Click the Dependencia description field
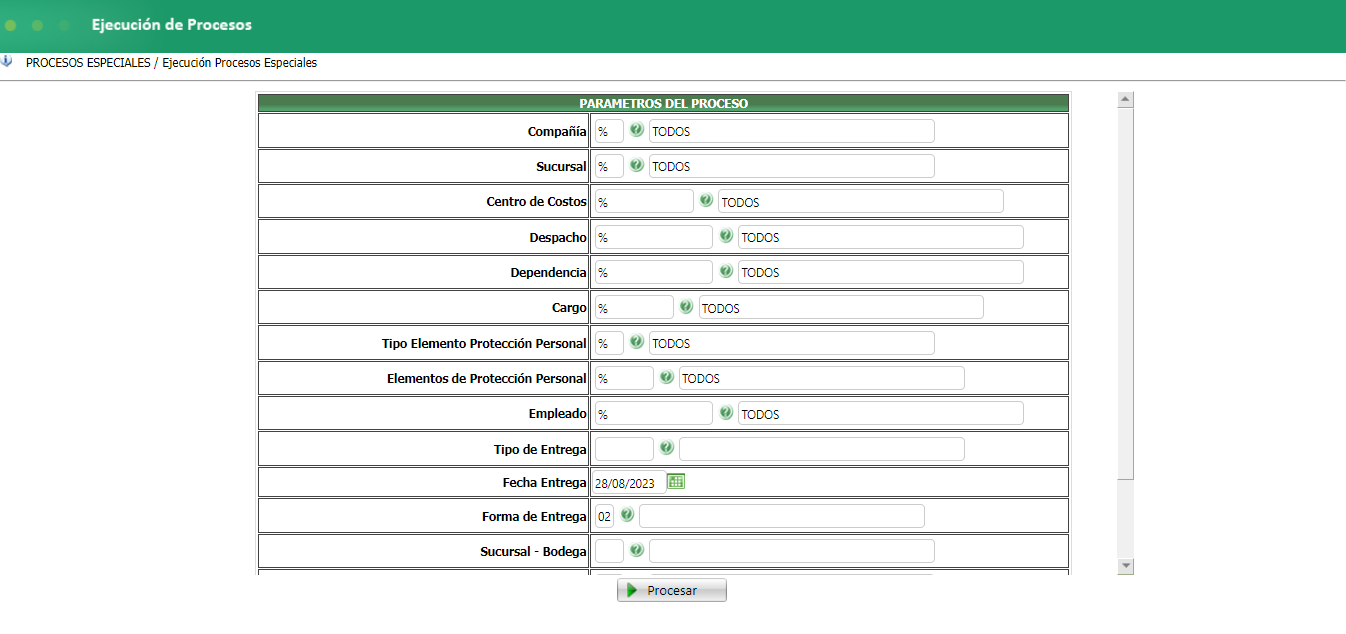1346x634 pixels. point(881,272)
